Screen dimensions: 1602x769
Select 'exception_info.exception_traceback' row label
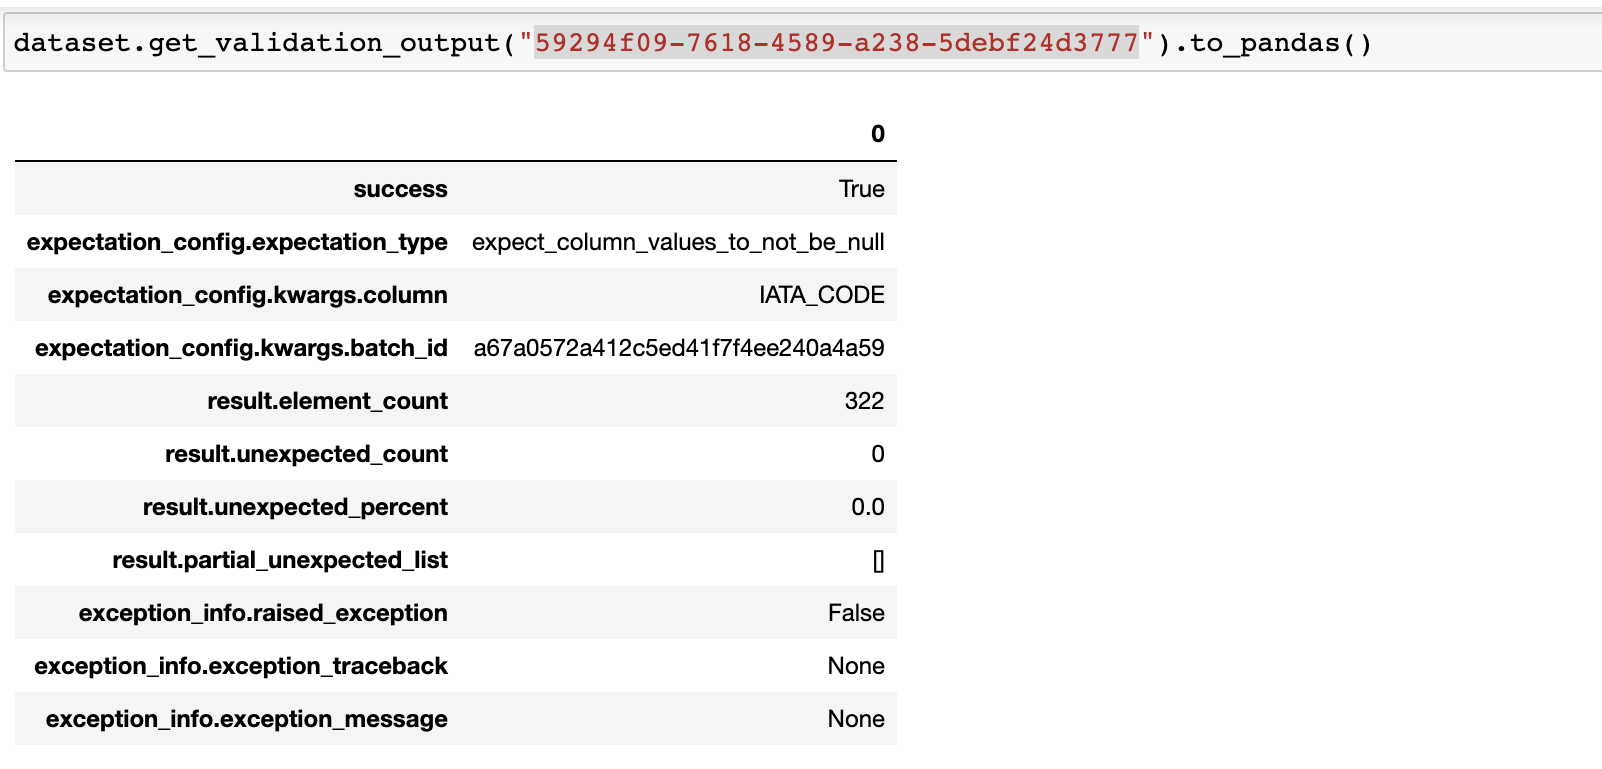coord(241,666)
